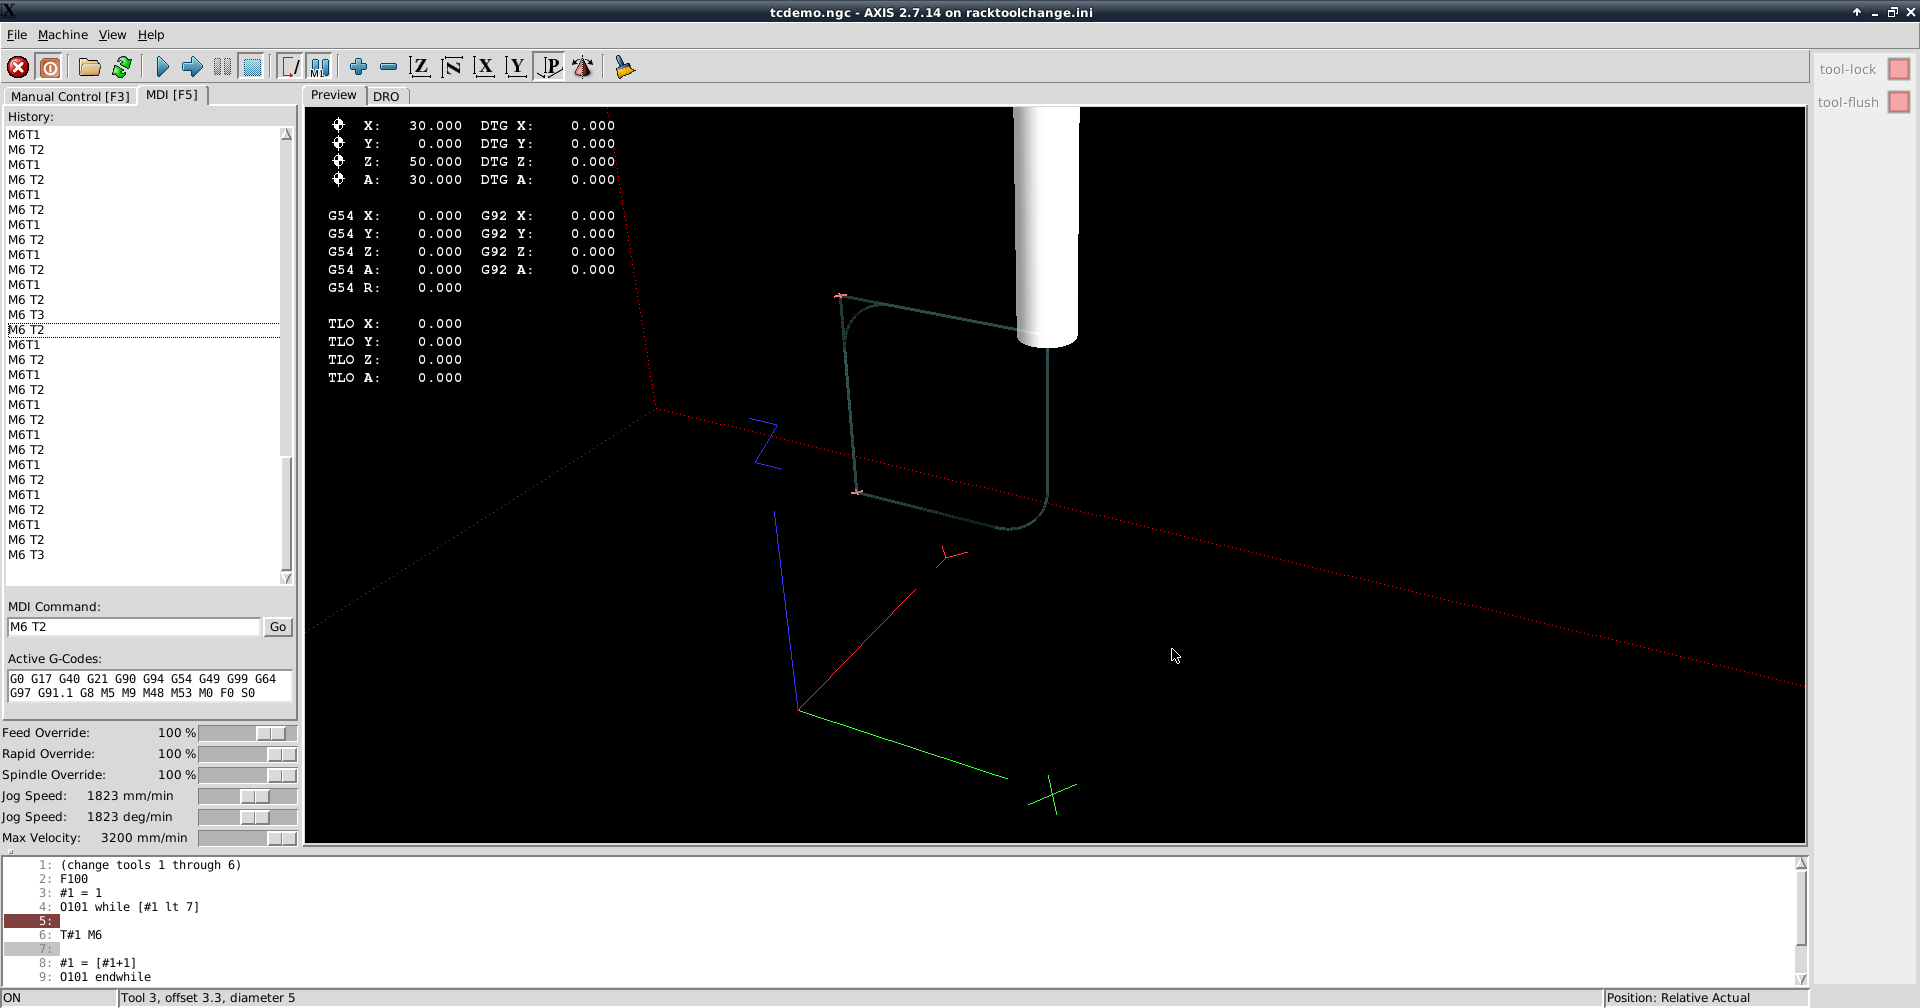Switch to rotated Z view
This screenshot has width=1920, height=1008.
pos(452,67)
